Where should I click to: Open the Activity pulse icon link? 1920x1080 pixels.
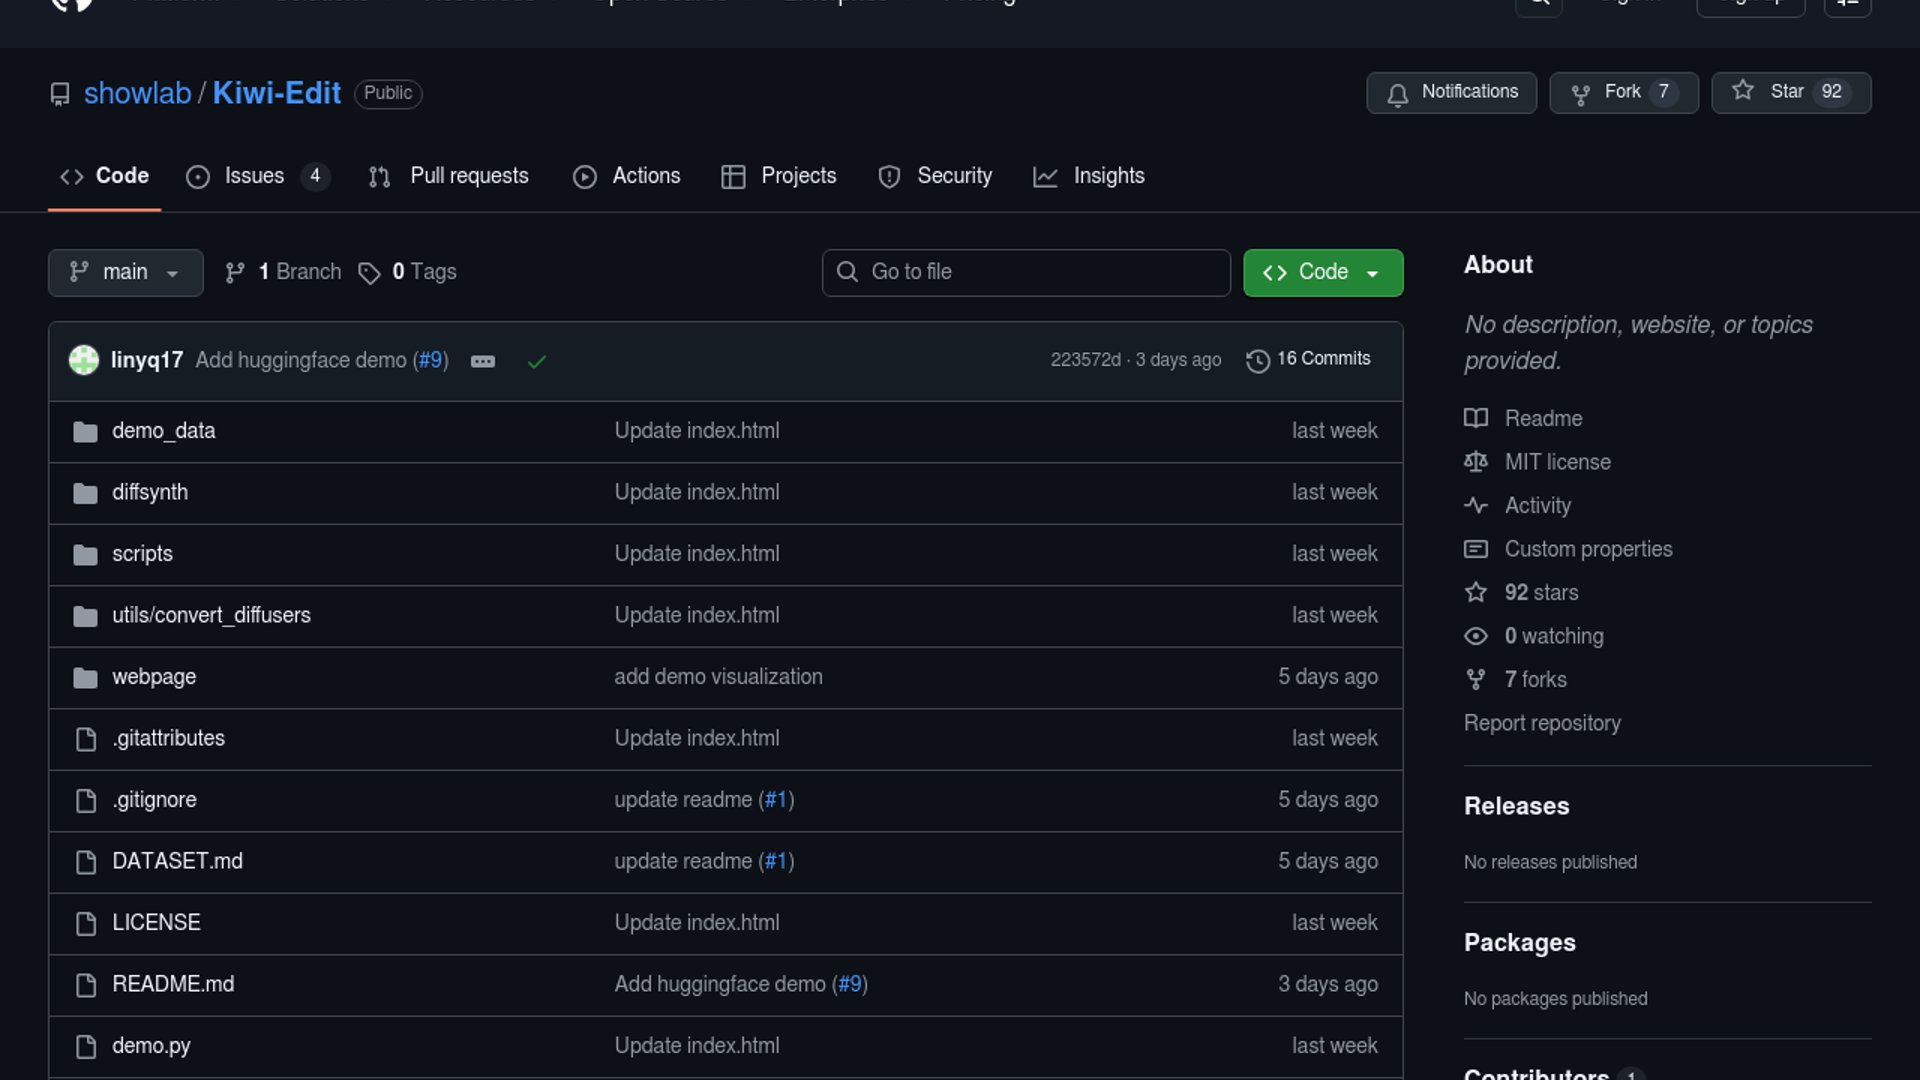tap(1475, 506)
